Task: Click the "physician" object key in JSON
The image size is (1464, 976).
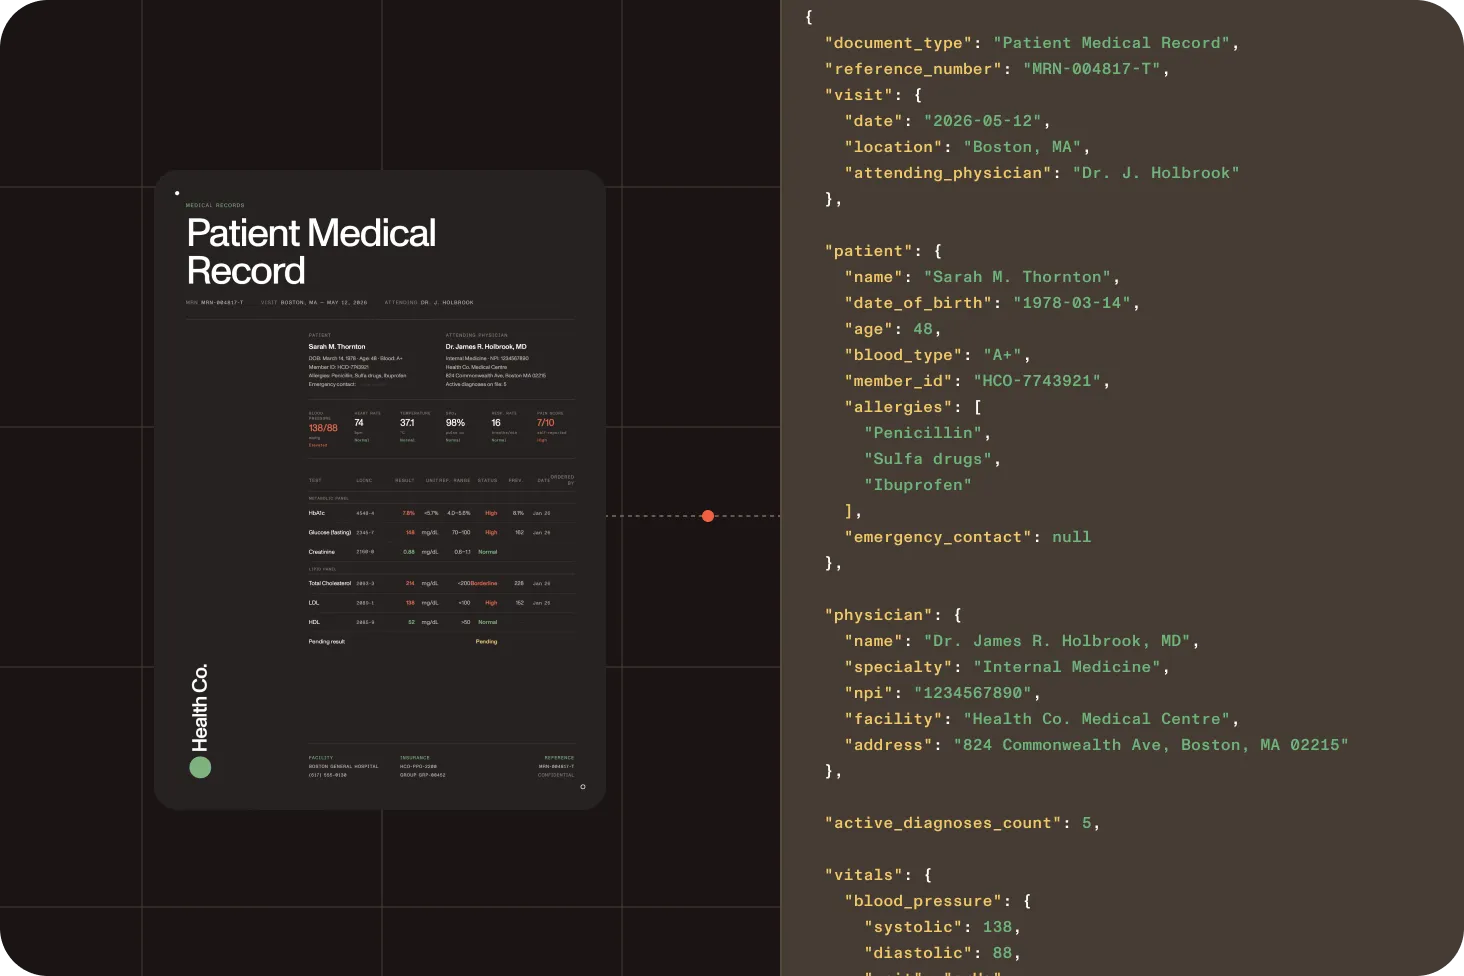Action: click(880, 615)
